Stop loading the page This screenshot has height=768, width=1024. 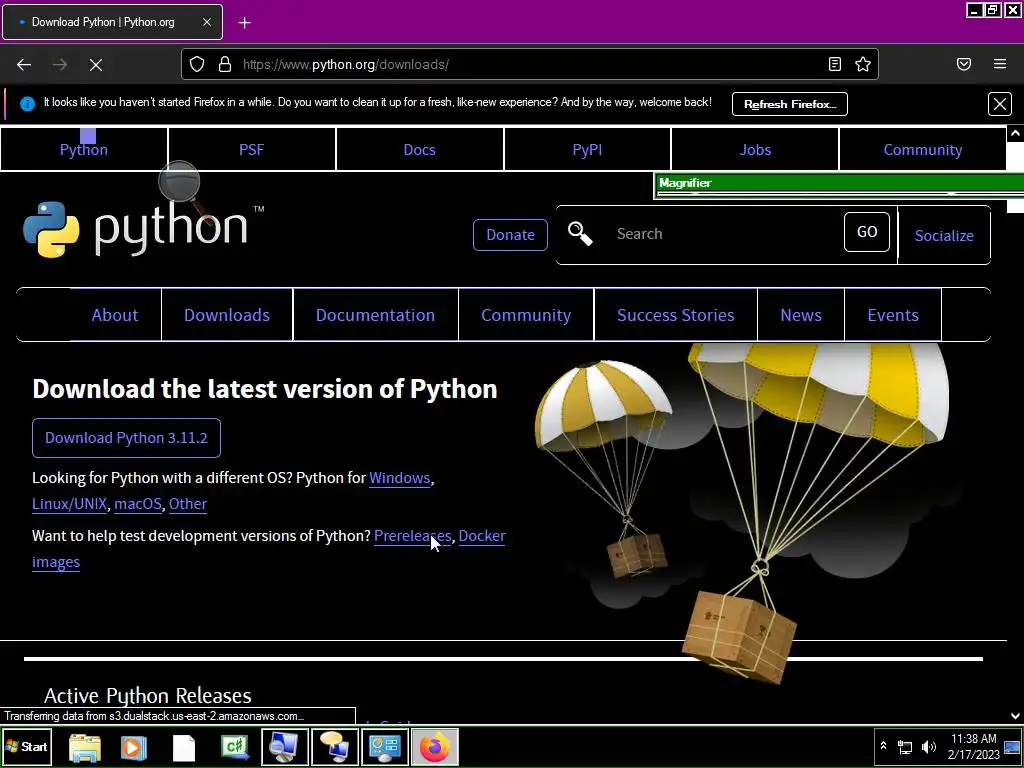96,65
